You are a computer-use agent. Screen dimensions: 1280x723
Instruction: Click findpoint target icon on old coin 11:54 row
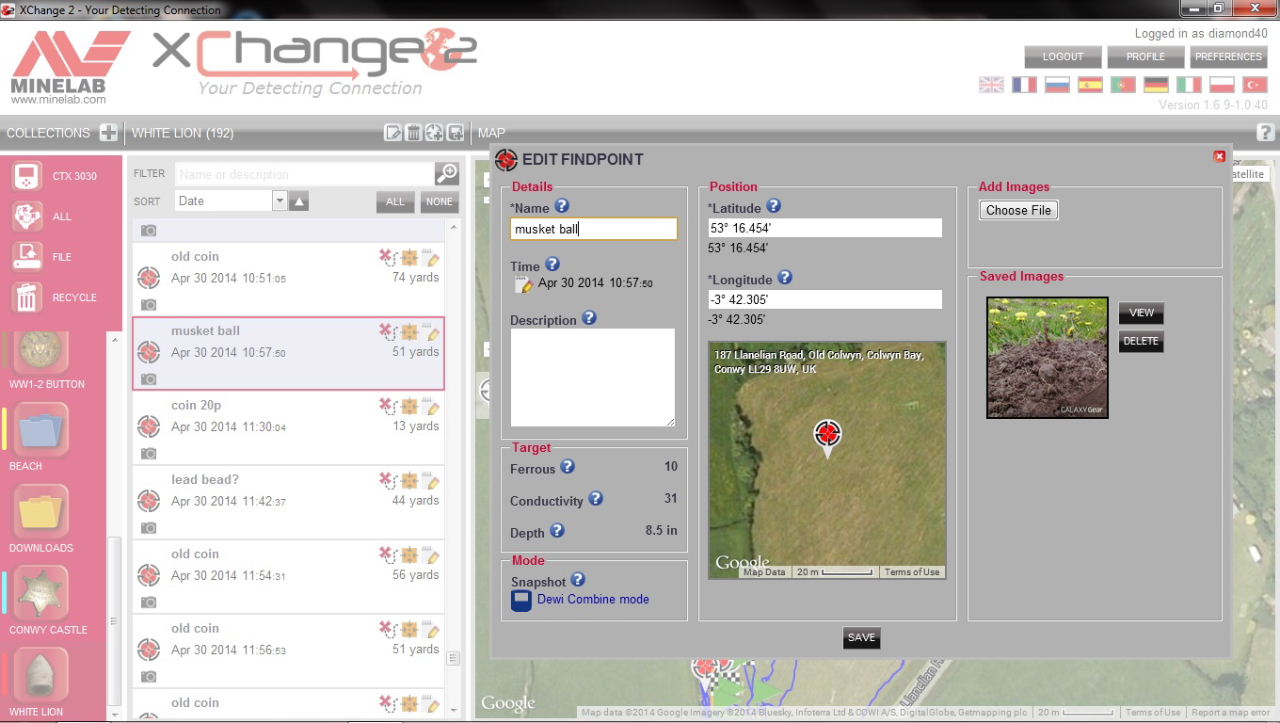(x=148, y=575)
